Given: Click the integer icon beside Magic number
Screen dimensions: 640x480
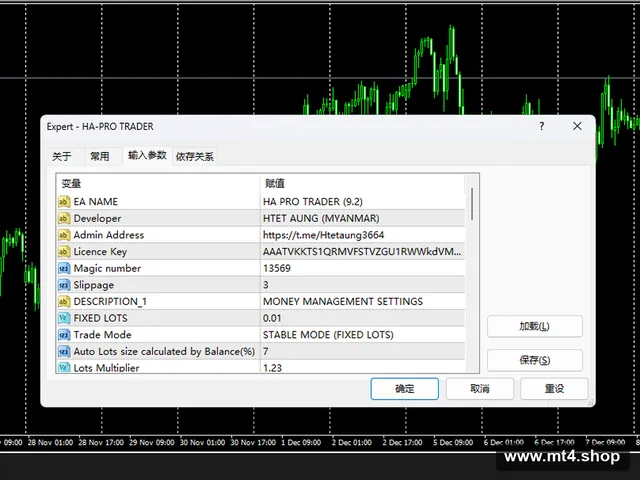Looking at the screenshot, I should tap(64, 269).
